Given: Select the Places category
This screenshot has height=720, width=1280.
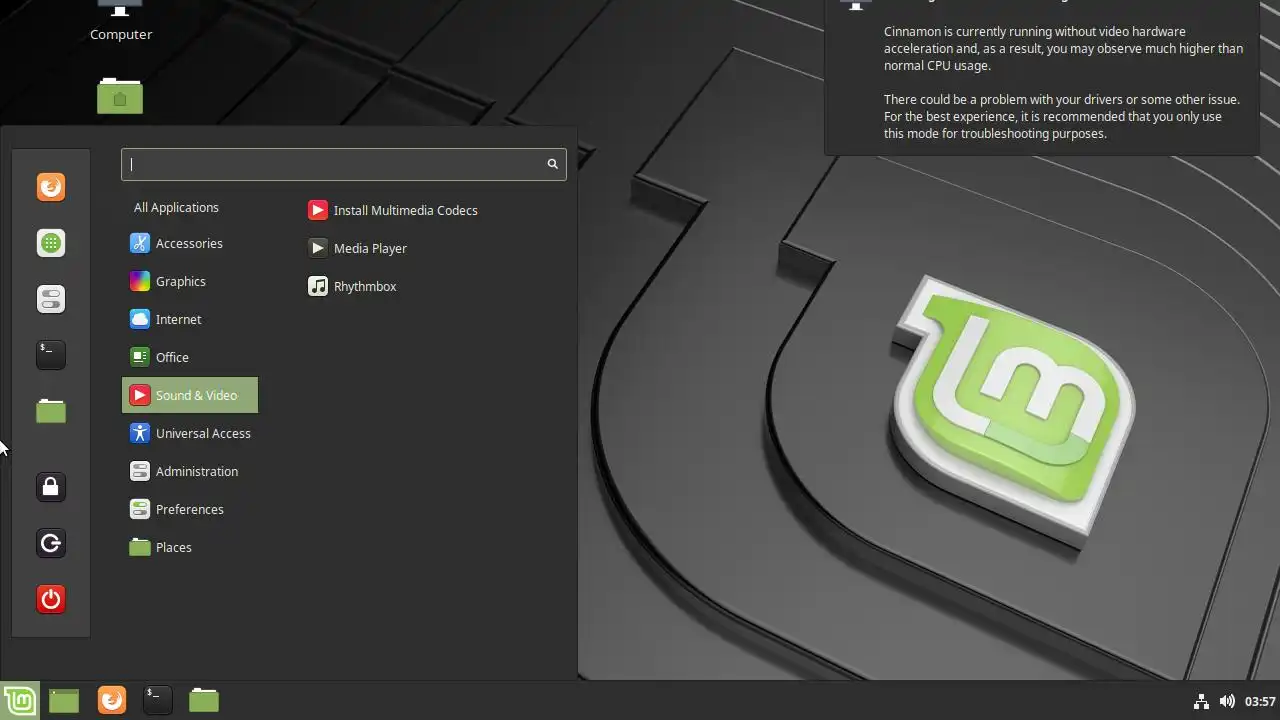Looking at the screenshot, I should [190, 547].
